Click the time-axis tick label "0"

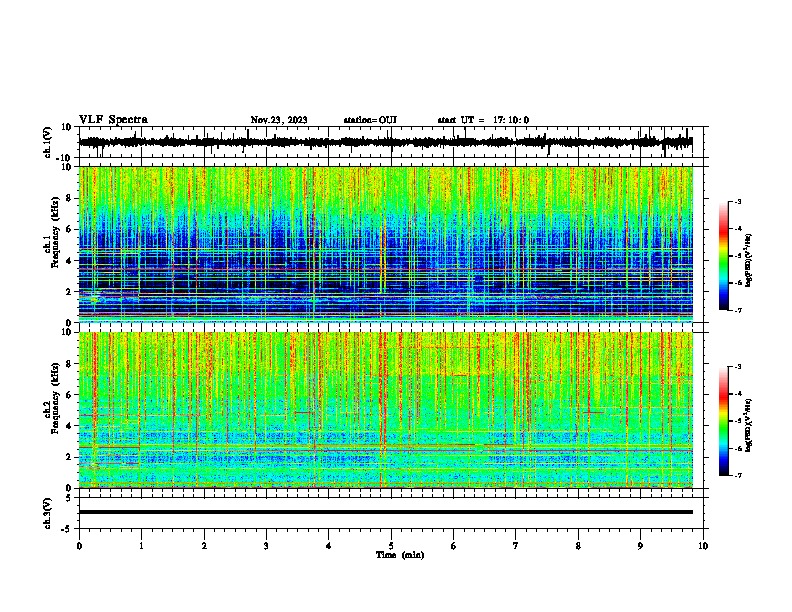coord(79,546)
